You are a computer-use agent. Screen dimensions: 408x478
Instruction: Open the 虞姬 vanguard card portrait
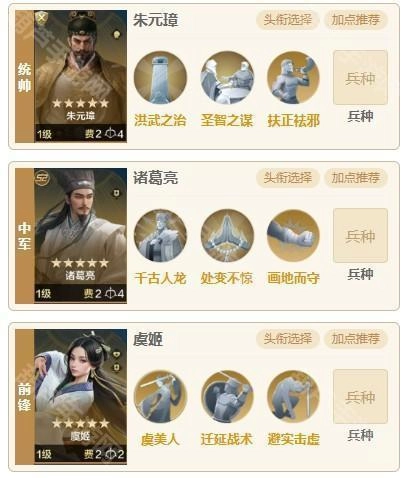80,397
